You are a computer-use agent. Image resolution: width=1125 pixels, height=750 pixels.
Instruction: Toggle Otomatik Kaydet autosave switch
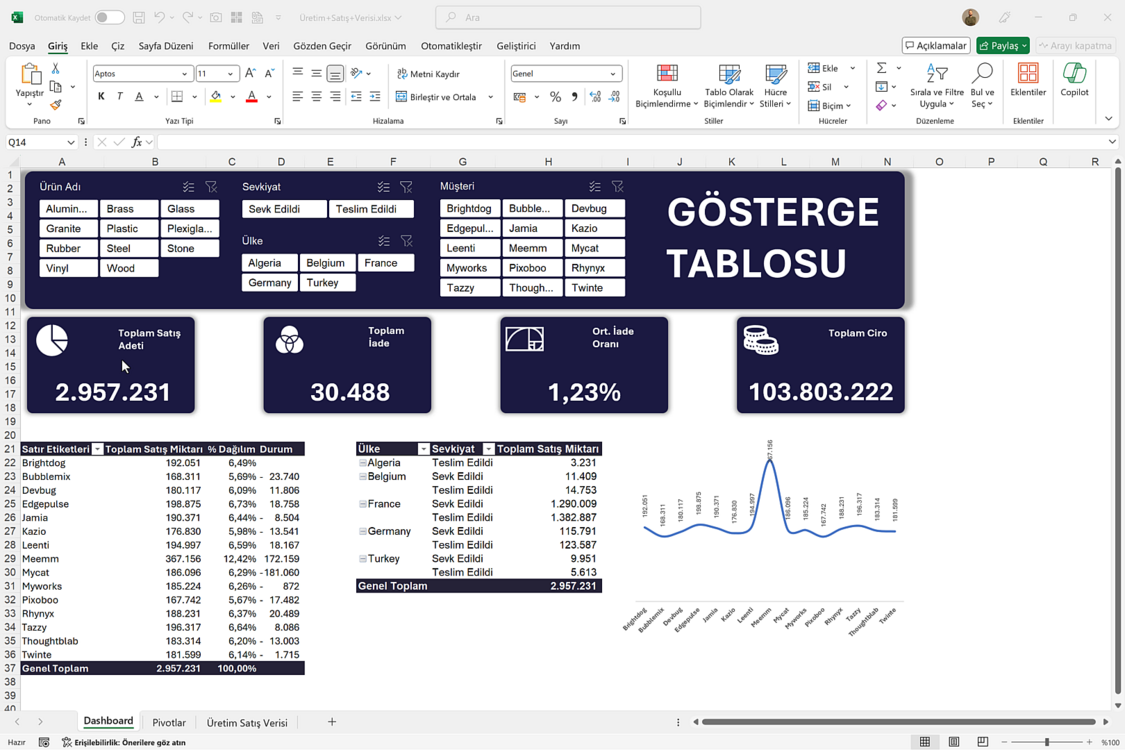[109, 17]
